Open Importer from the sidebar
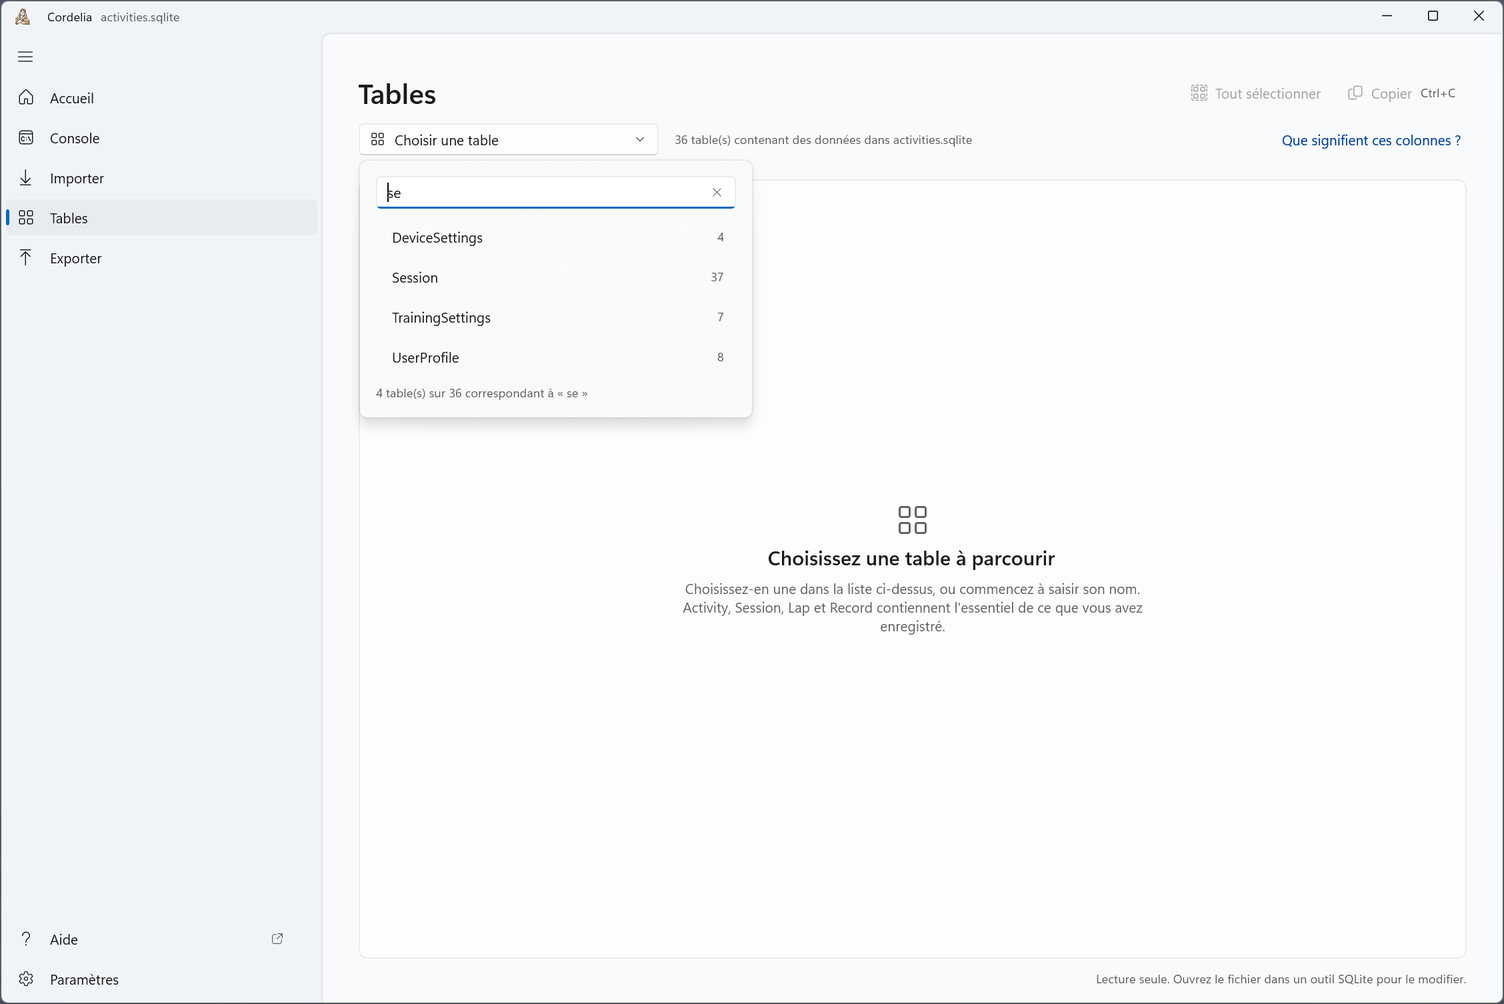 tap(162, 178)
